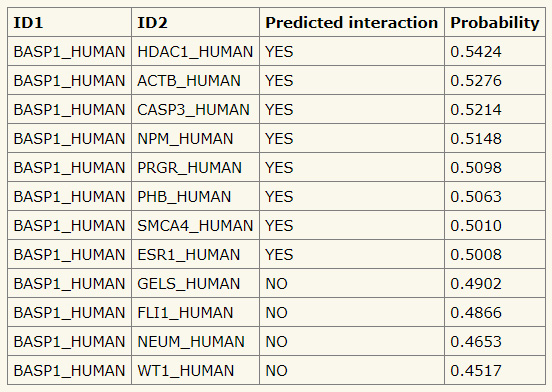Select the WT1_HUMAN cell

click(x=195, y=371)
